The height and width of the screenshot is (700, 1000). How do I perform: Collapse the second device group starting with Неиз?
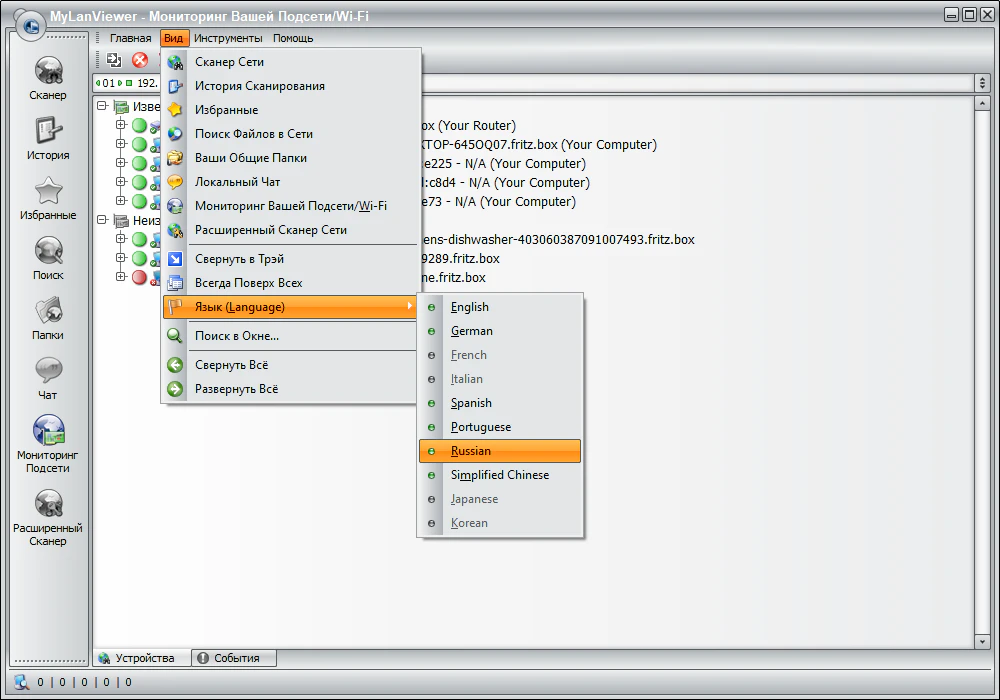click(x=102, y=221)
